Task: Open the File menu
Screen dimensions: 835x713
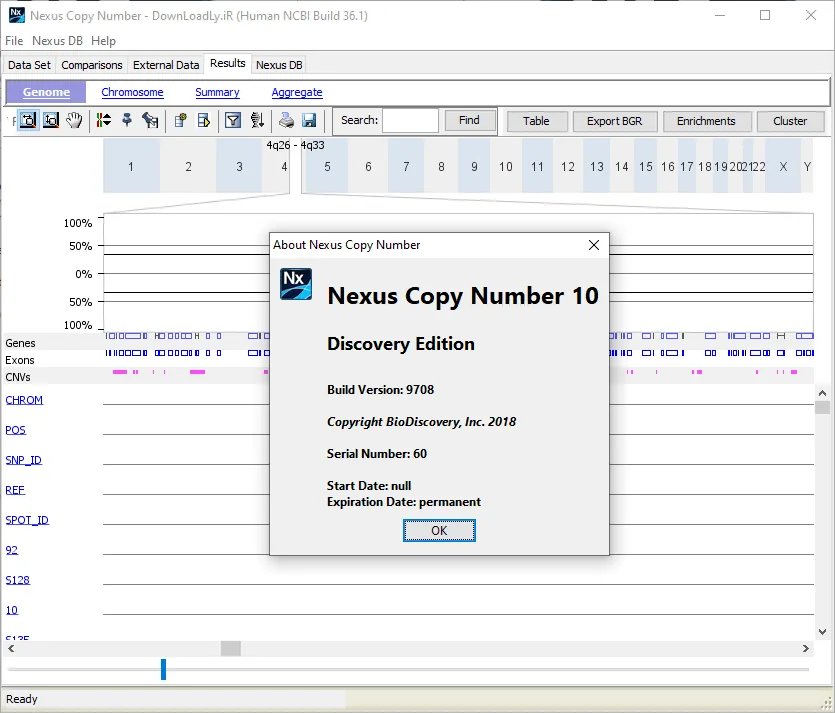Action: click(x=14, y=40)
